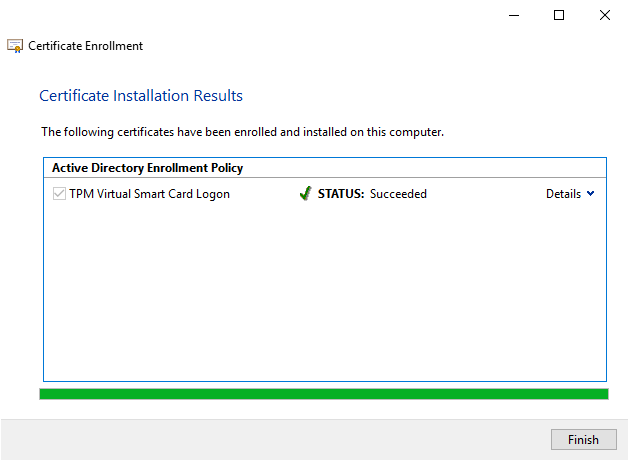Maximize the Certificate Enrollment window
This screenshot has width=629, height=461.
point(559,15)
